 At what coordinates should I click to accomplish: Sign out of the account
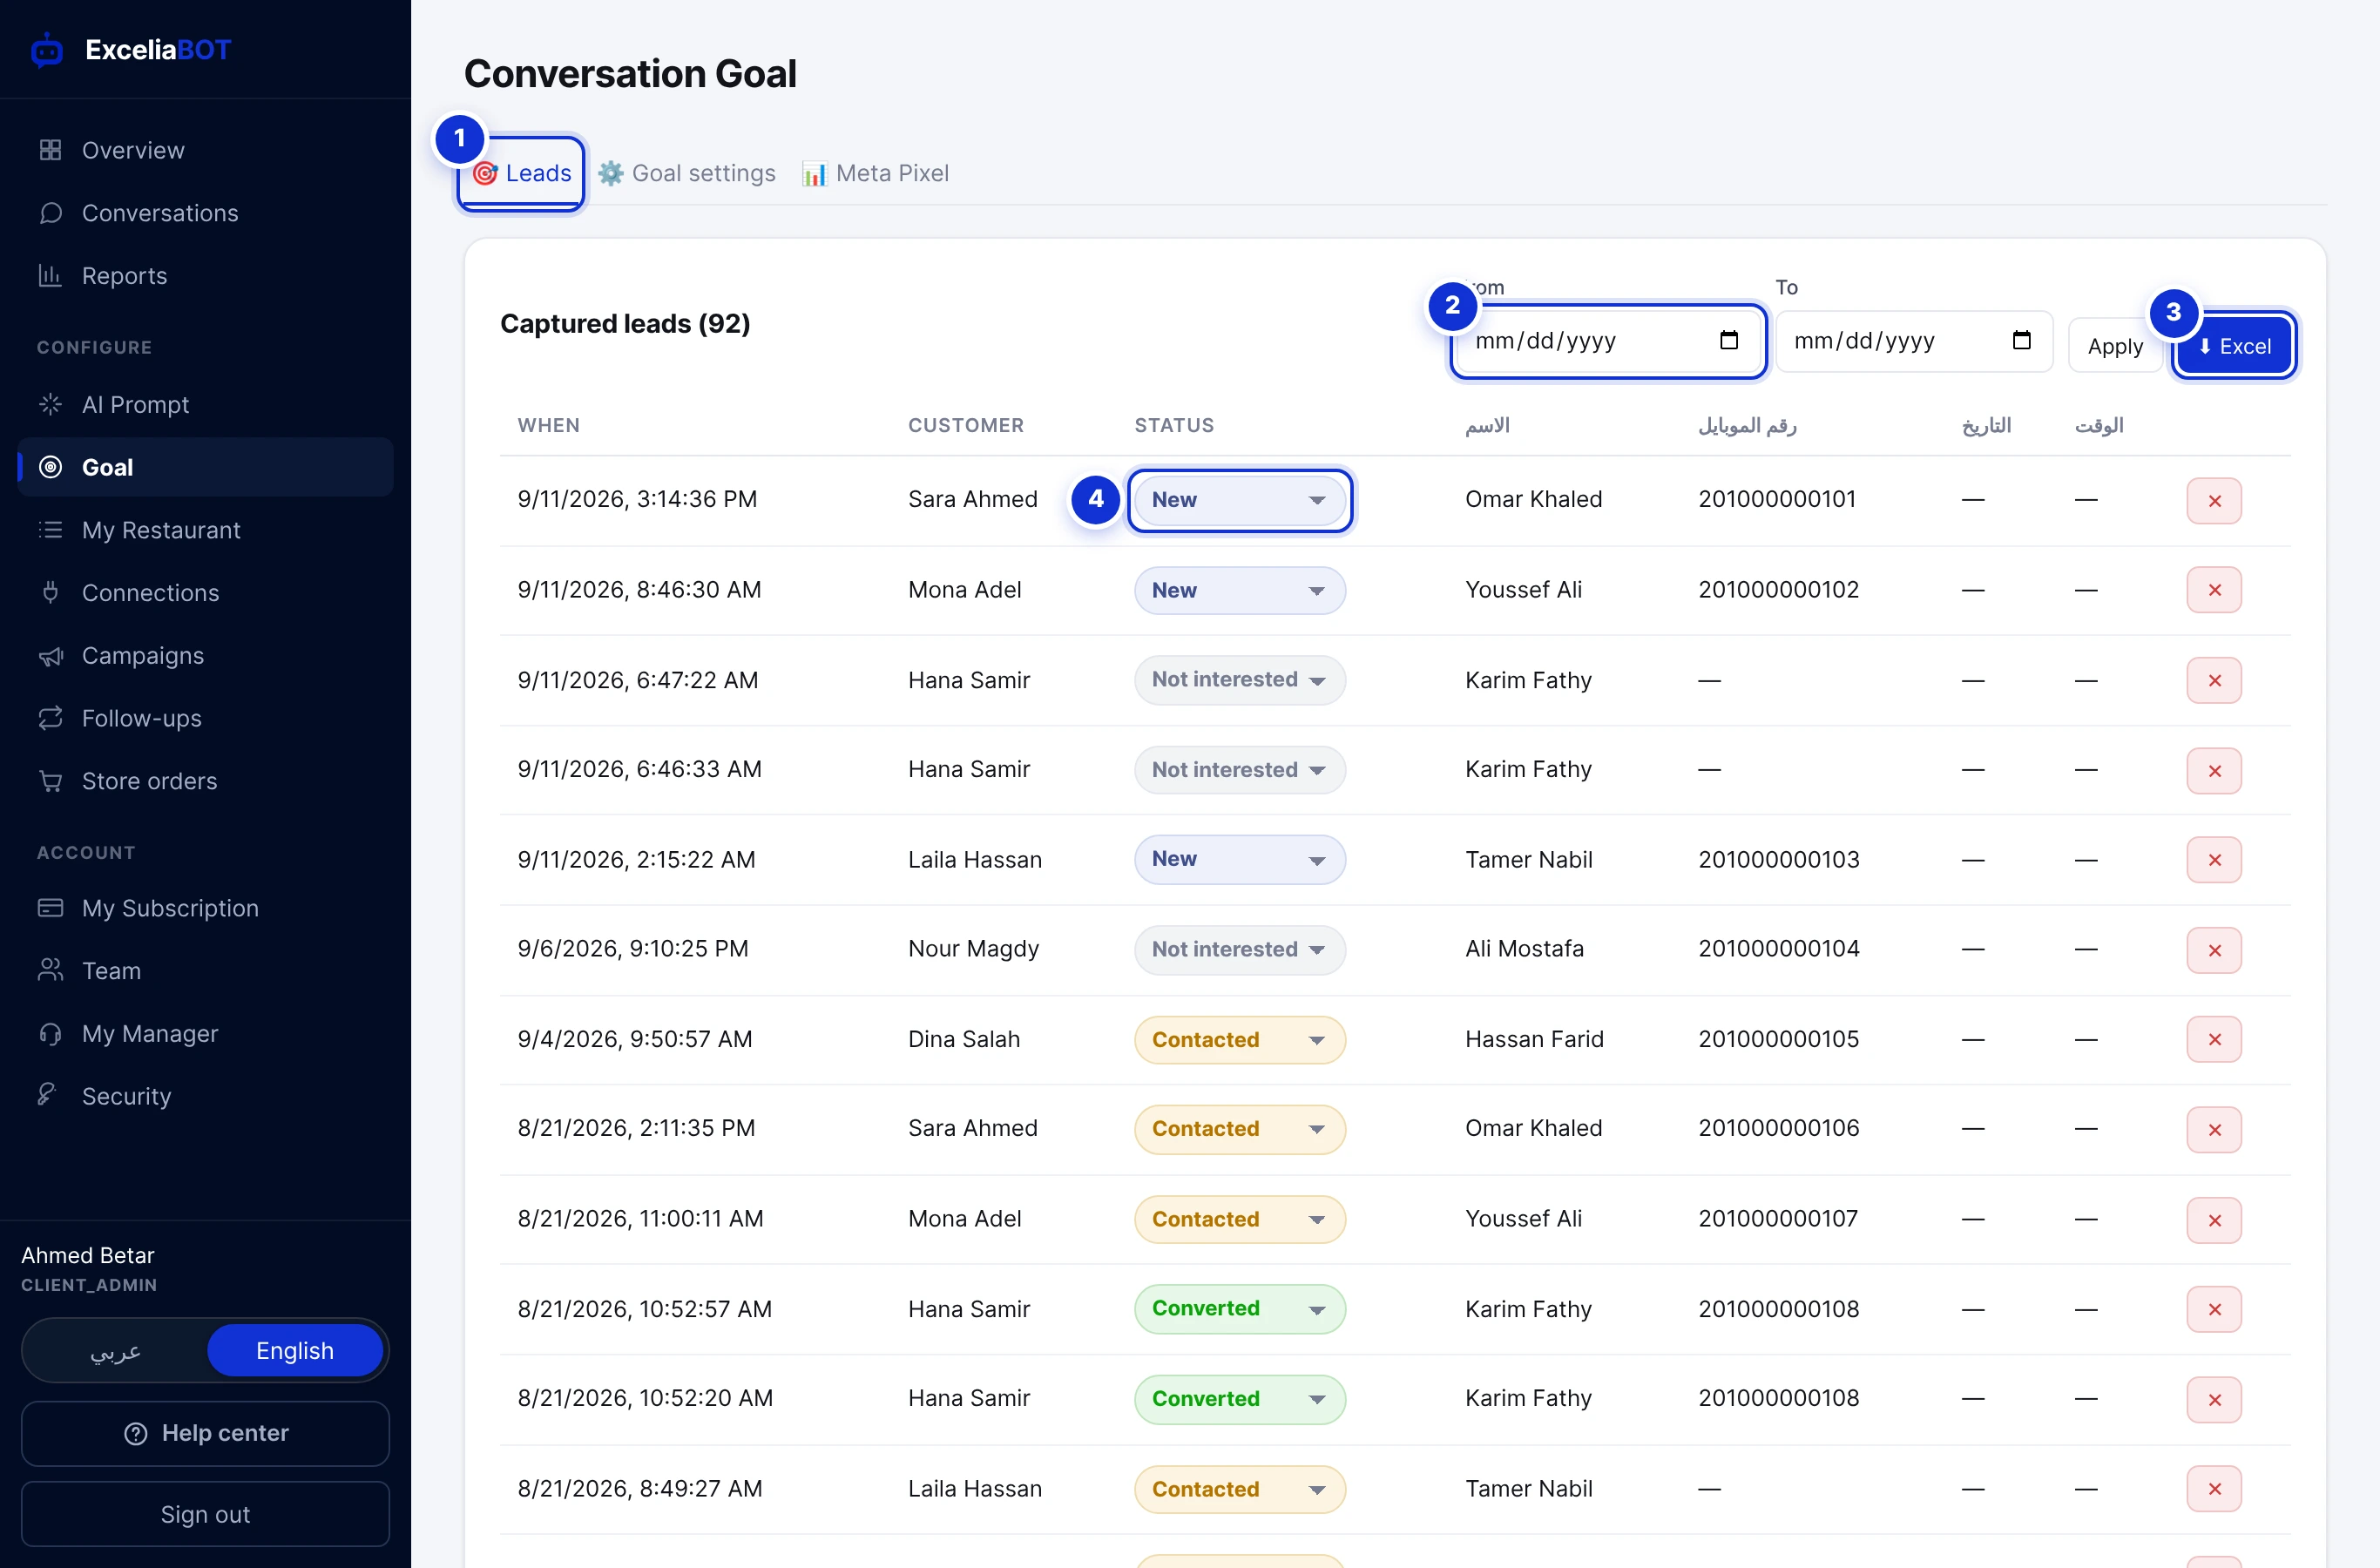coord(205,1514)
